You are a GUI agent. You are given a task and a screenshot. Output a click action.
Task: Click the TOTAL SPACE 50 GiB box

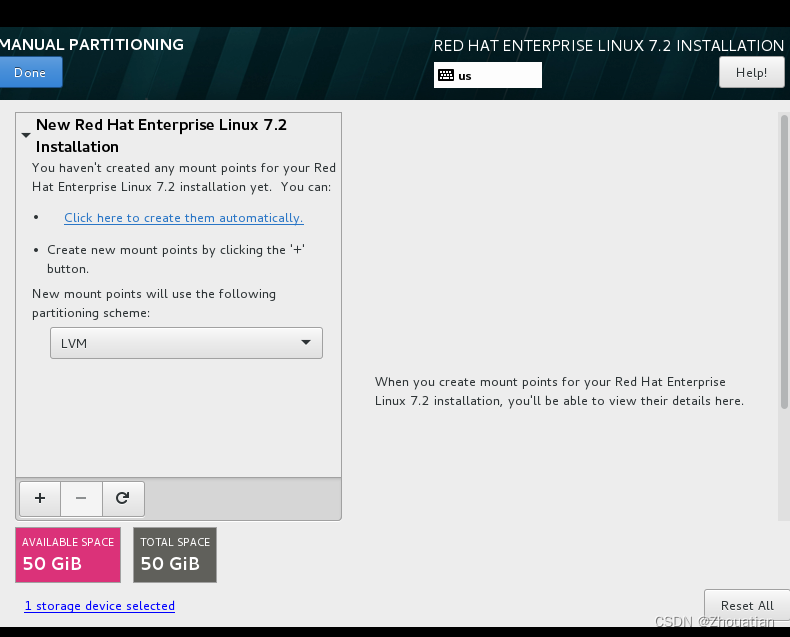click(x=175, y=555)
